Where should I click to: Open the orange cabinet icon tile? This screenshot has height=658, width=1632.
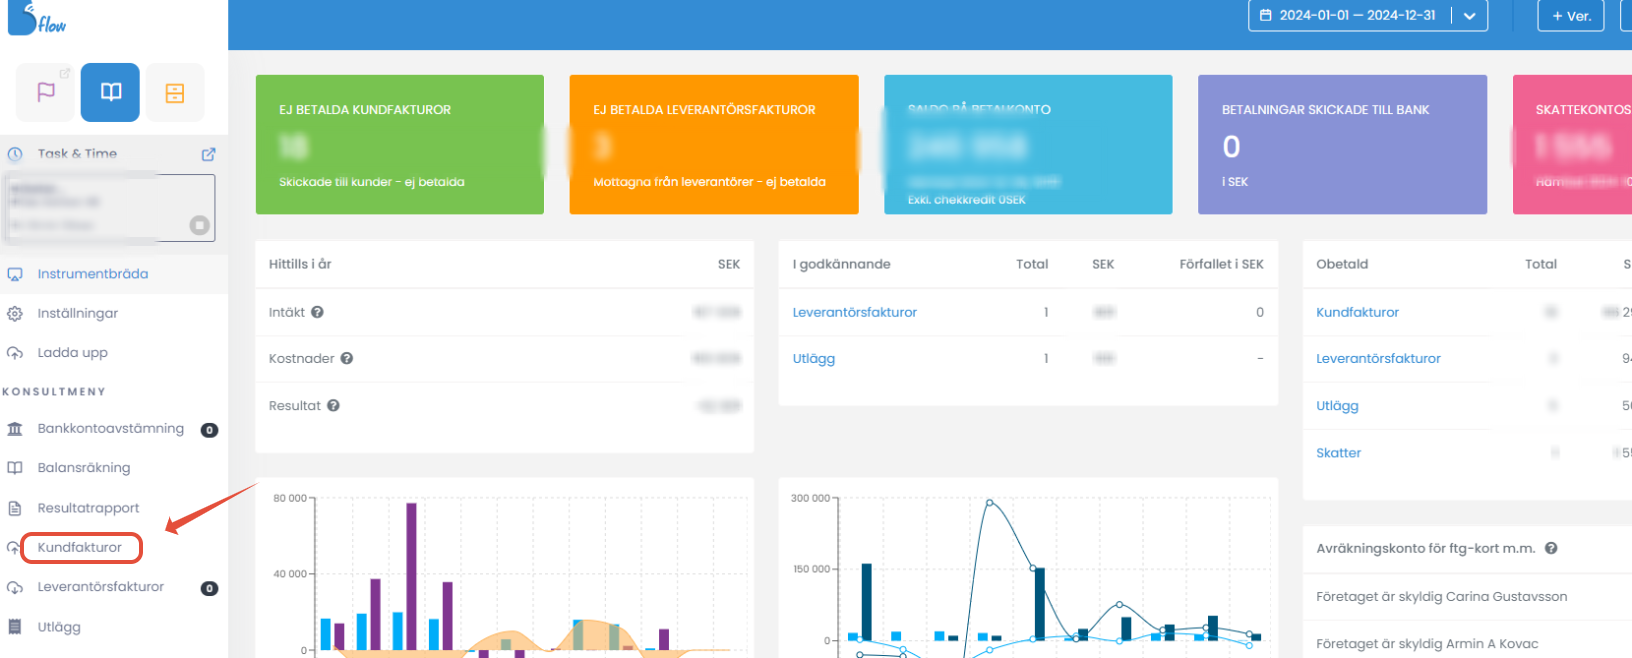pos(175,93)
